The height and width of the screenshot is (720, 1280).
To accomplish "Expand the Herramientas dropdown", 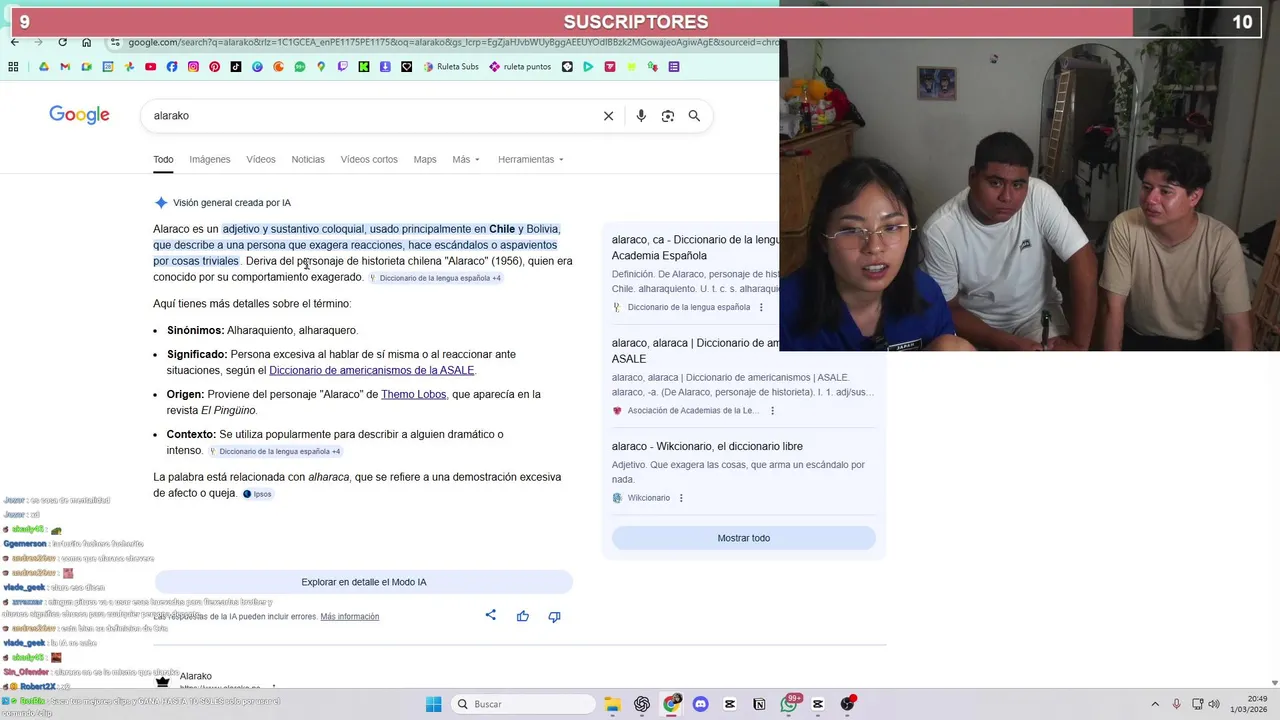I will 531,160.
